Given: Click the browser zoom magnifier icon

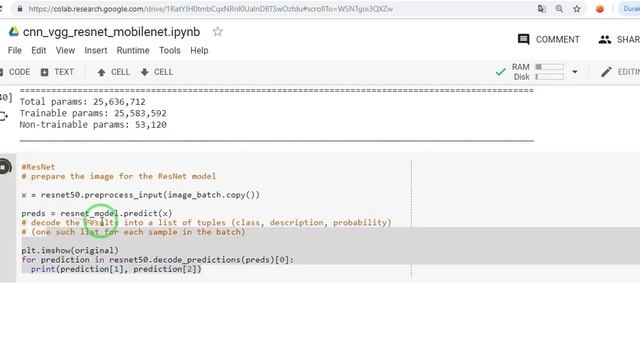Looking at the screenshot, I should tap(559, 9).
